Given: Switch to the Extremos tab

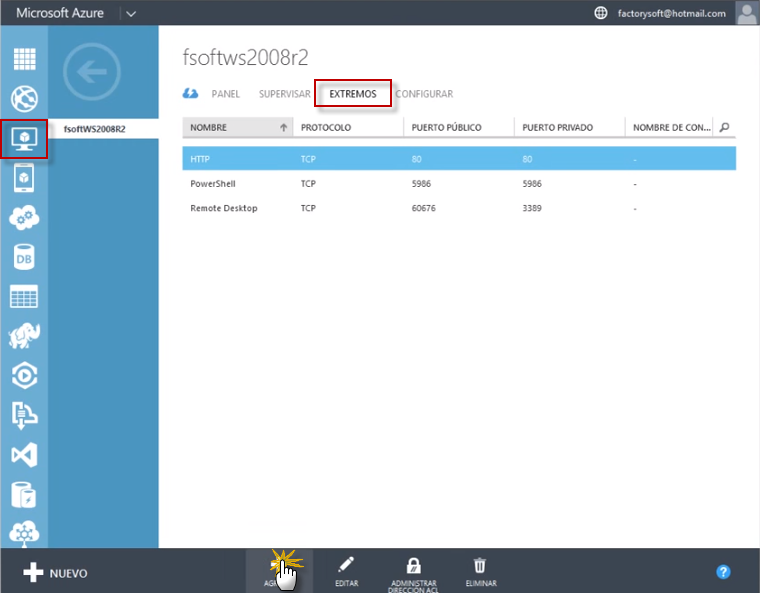Looking at the screenshot, I should click(x=353, y=94).
